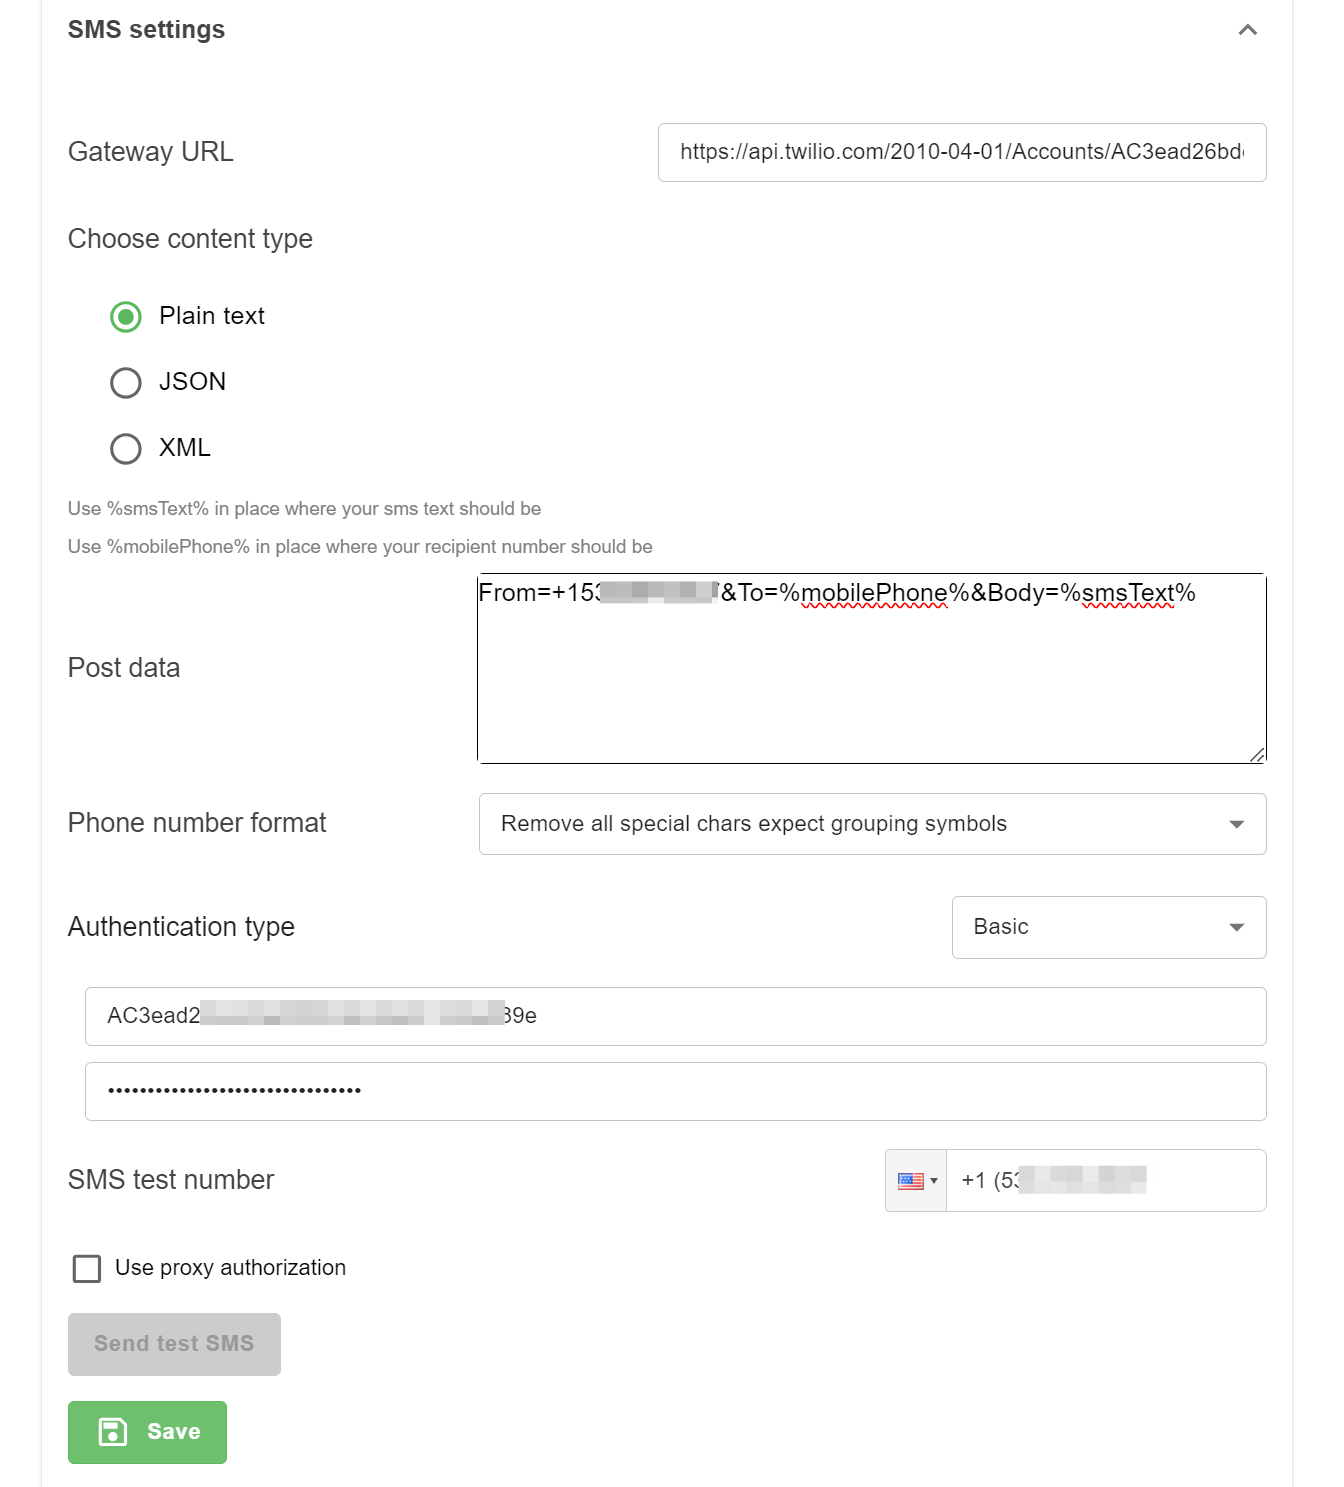
Task: Click the masked password field
Action: point(674,1090)
